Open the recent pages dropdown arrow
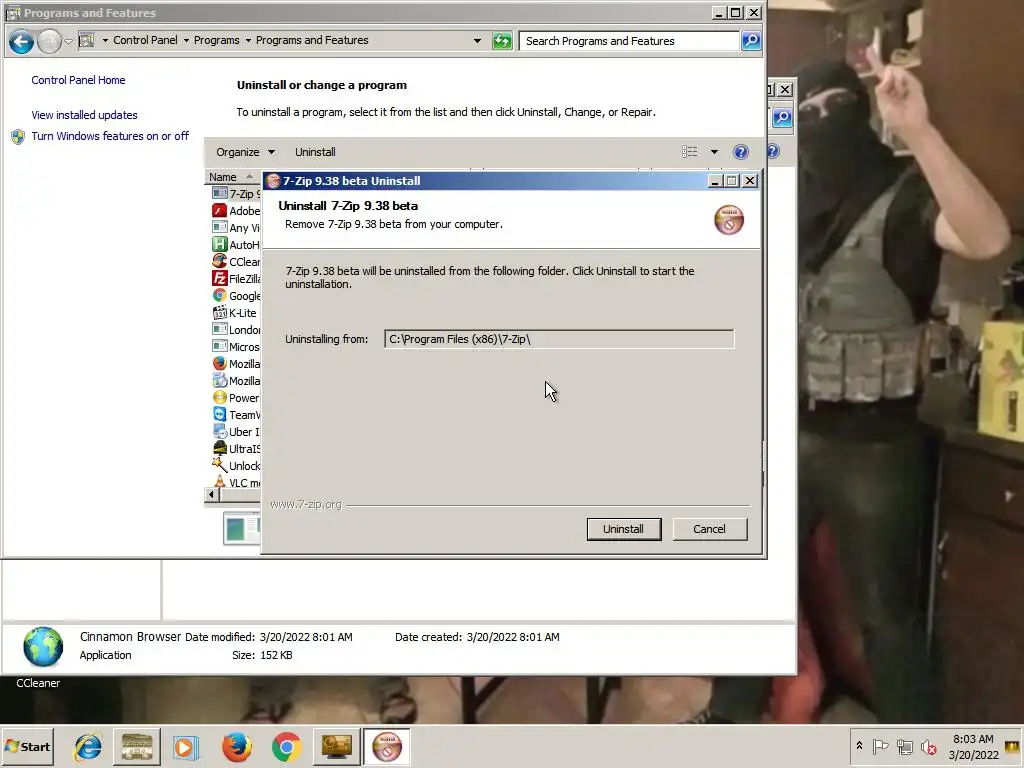The height and width of the screenshot is (768, 1024). point(68,42)
